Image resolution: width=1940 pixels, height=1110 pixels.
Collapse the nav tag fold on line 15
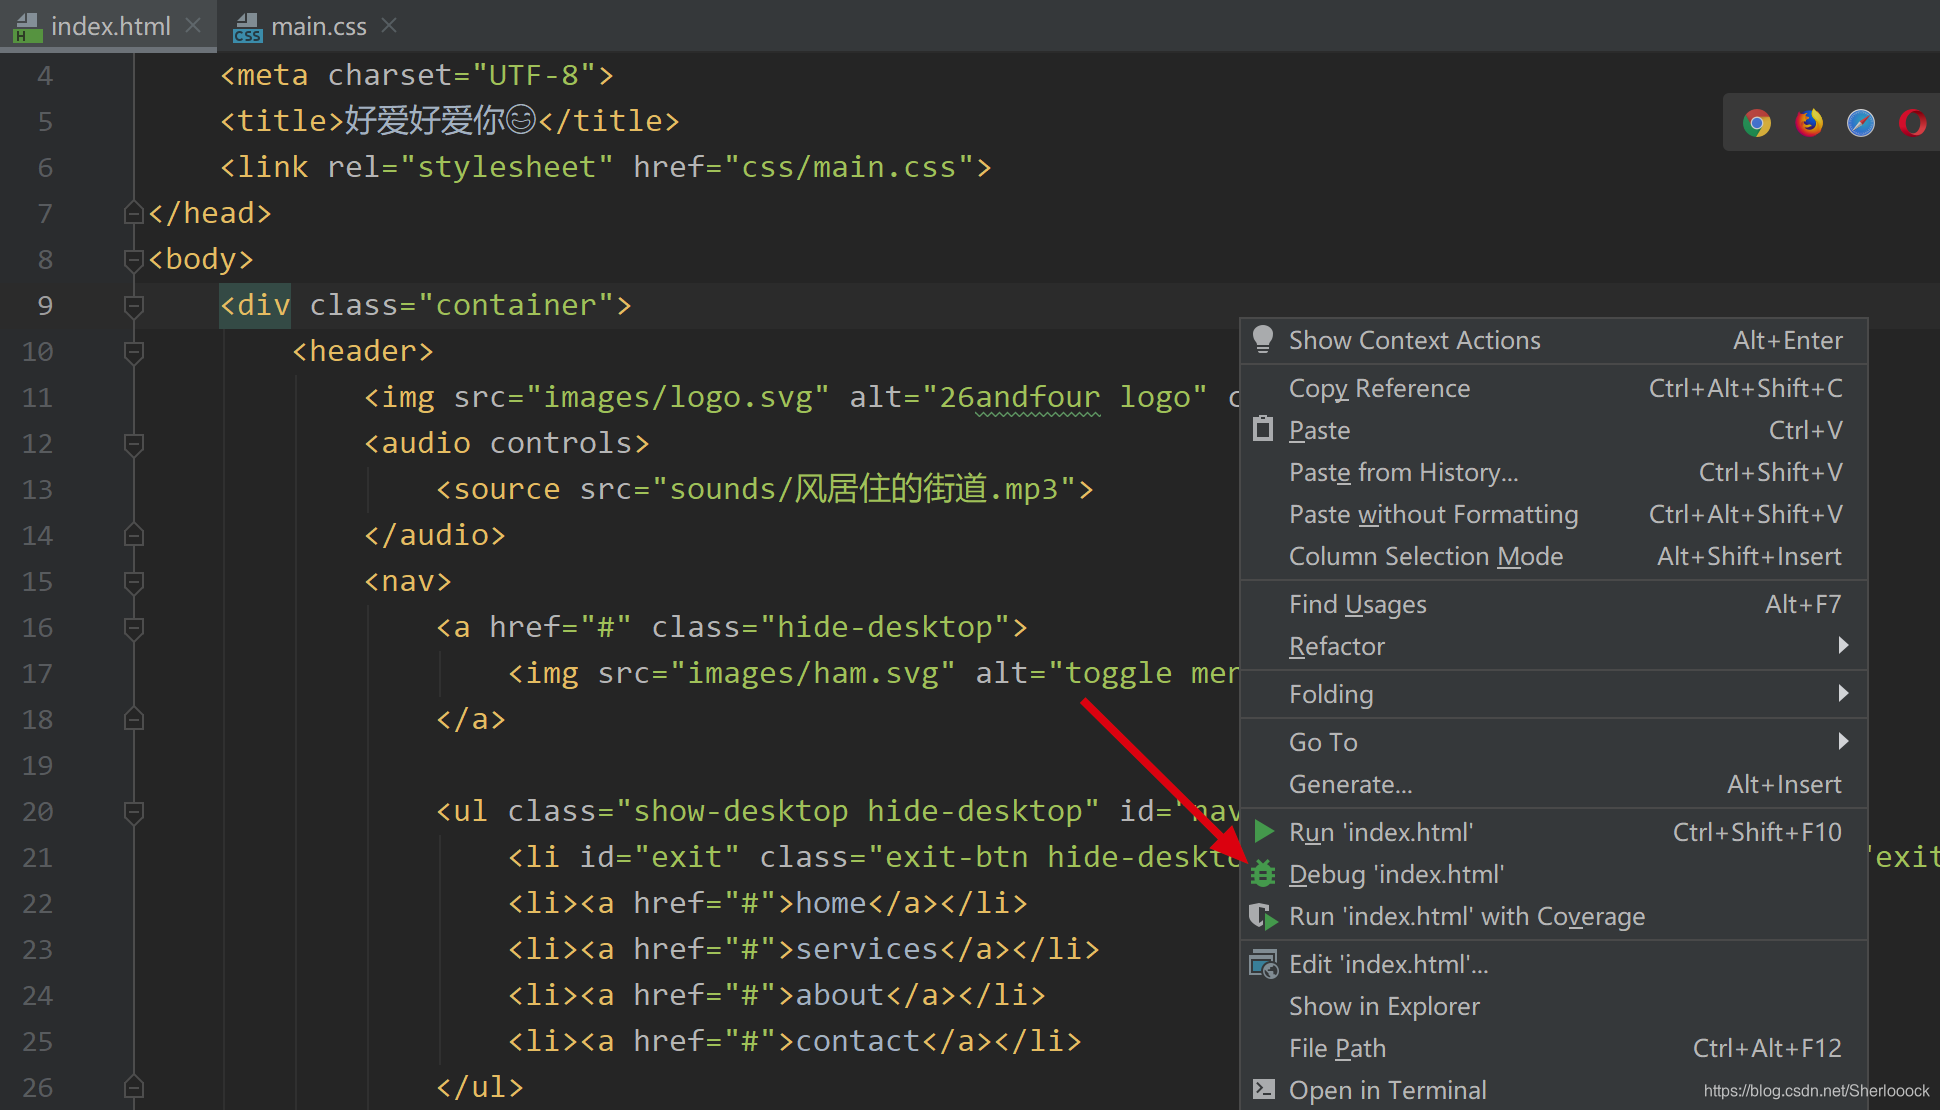pyautogui.click(x=134, y=581)
